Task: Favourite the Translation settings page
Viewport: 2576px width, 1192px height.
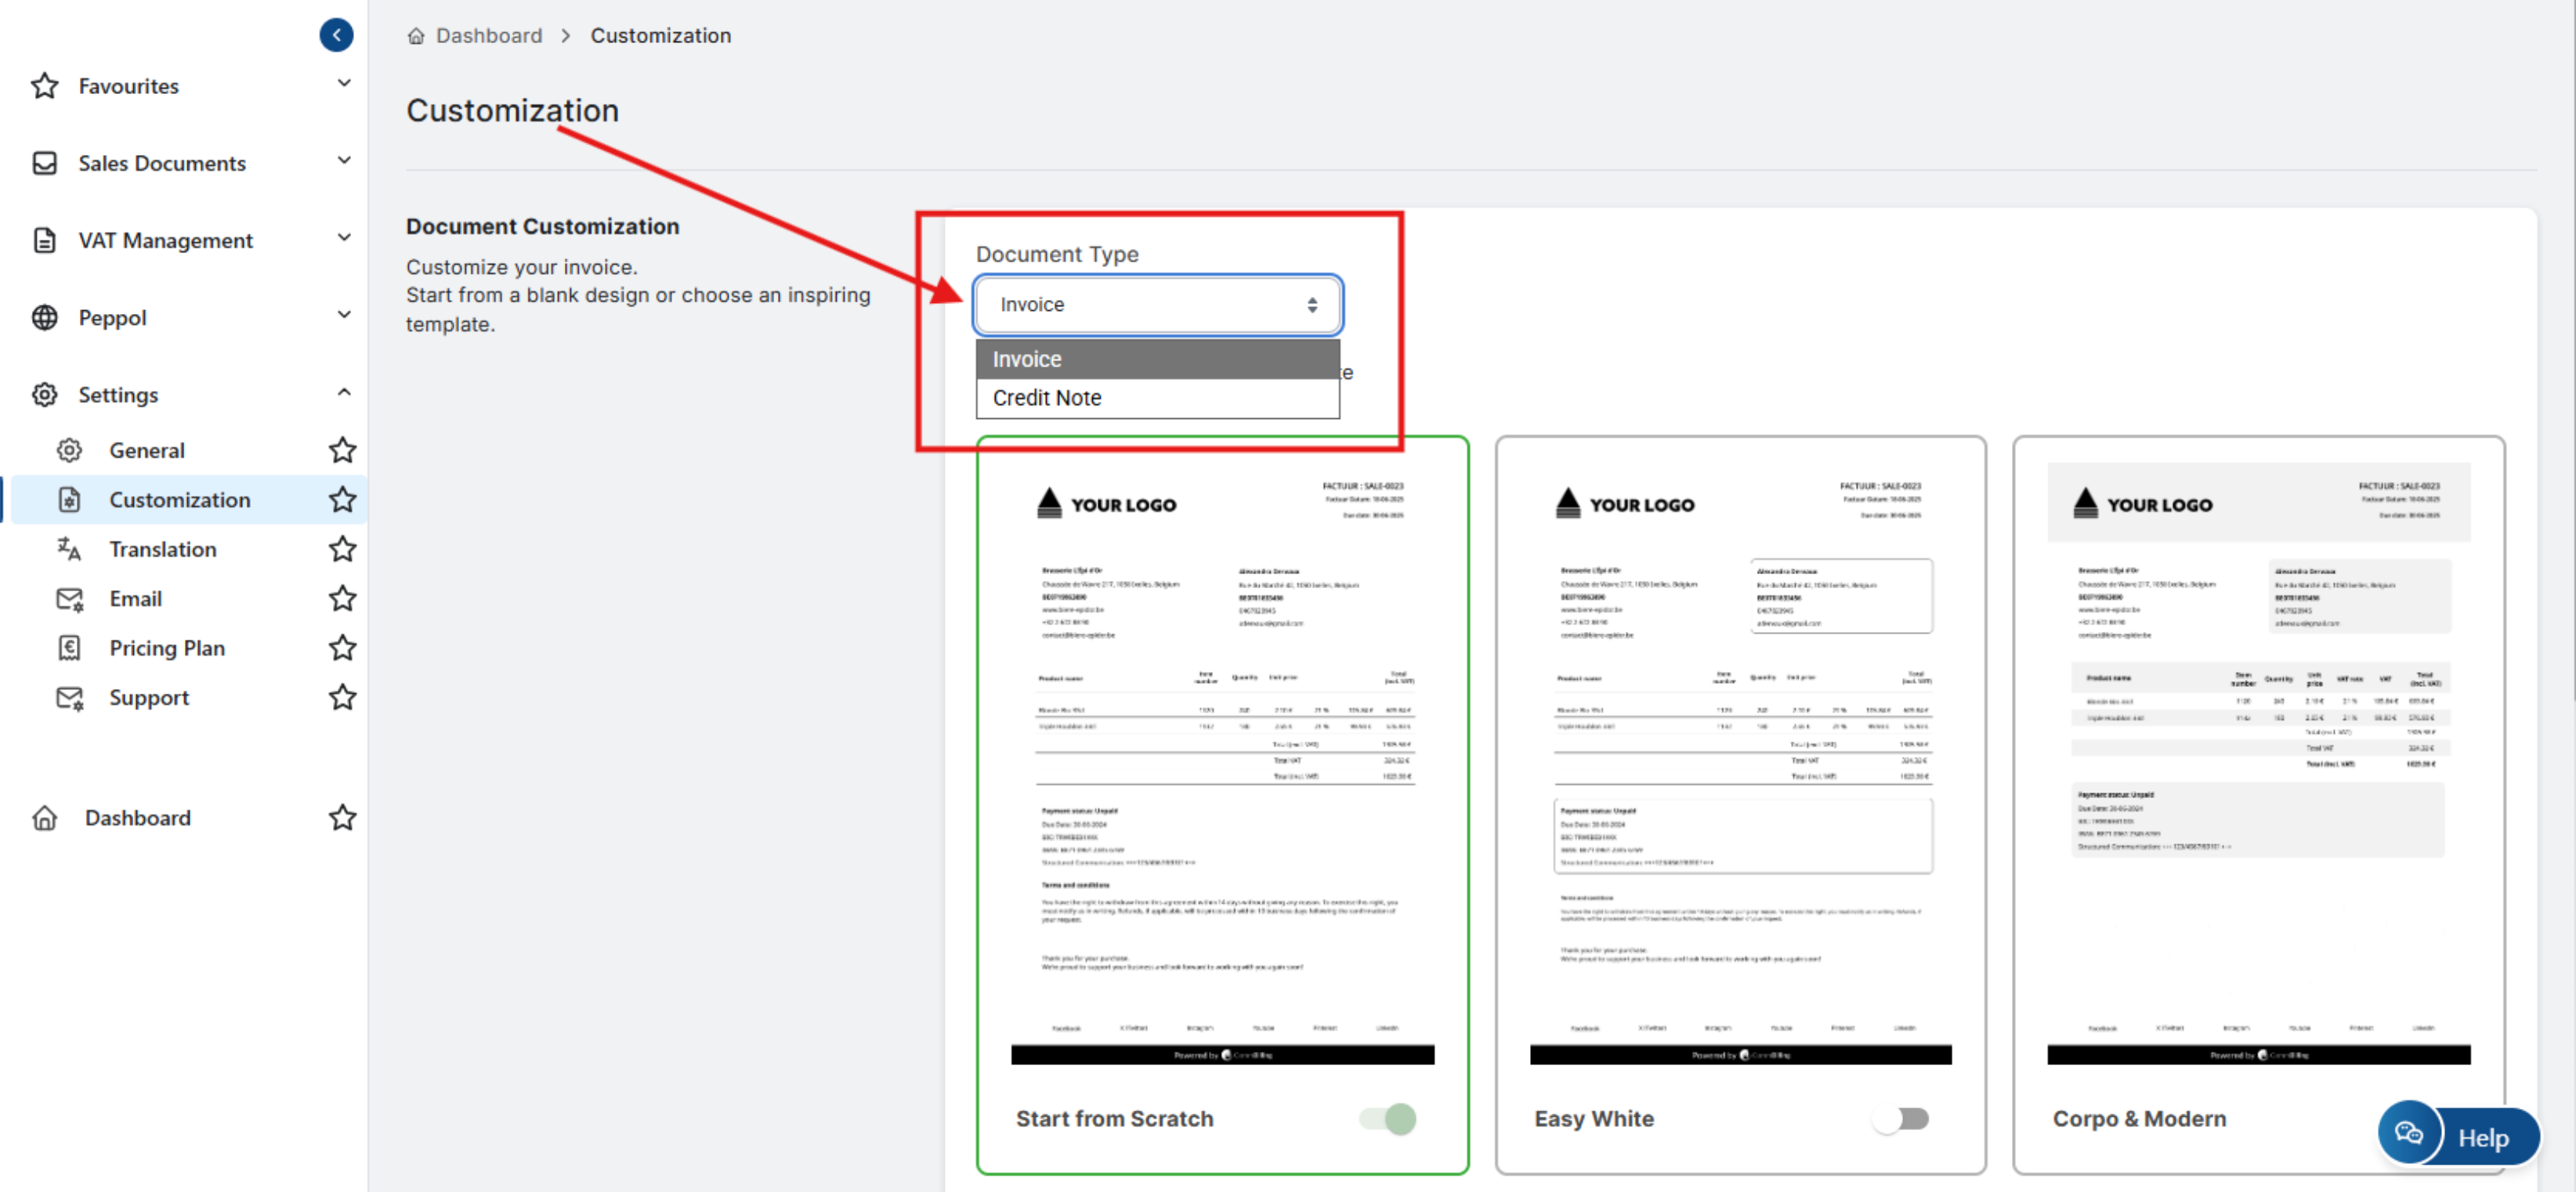Action: point(342,549)
